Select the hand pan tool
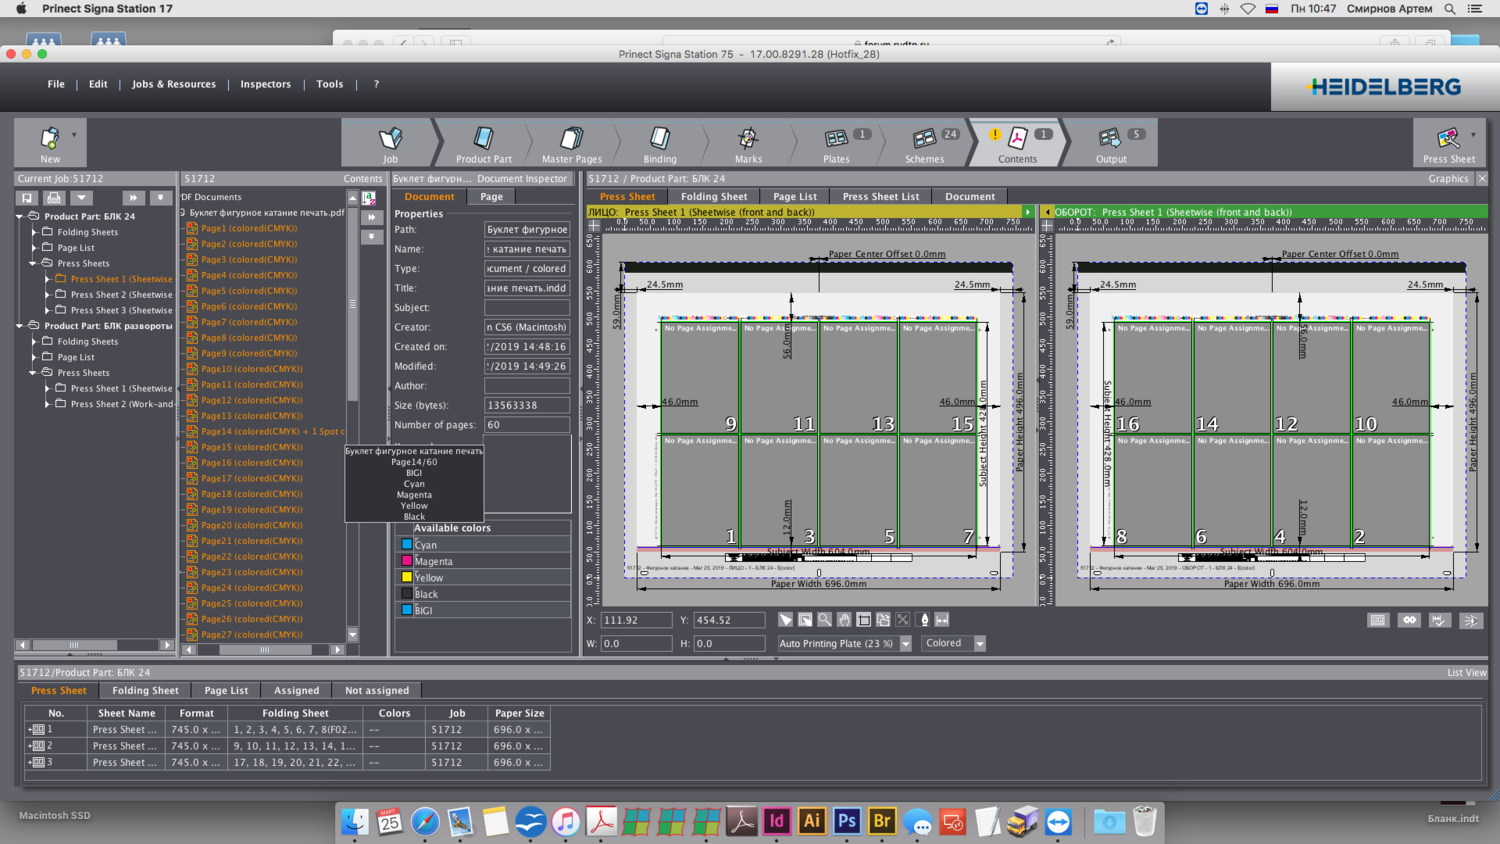This screenshot has height=844, width=1500. [x=844, y=620]
